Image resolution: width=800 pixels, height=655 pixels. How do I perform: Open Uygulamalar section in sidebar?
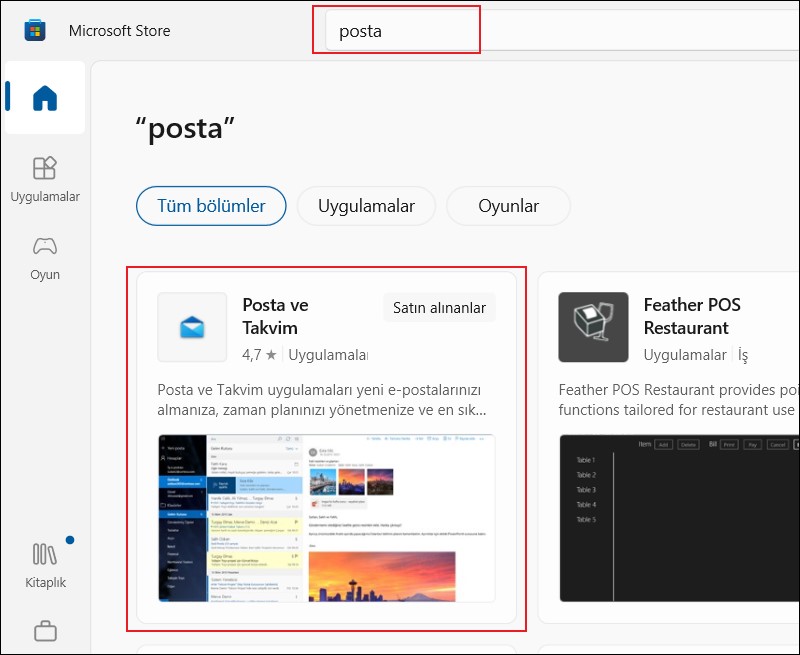tap(45, 179)
